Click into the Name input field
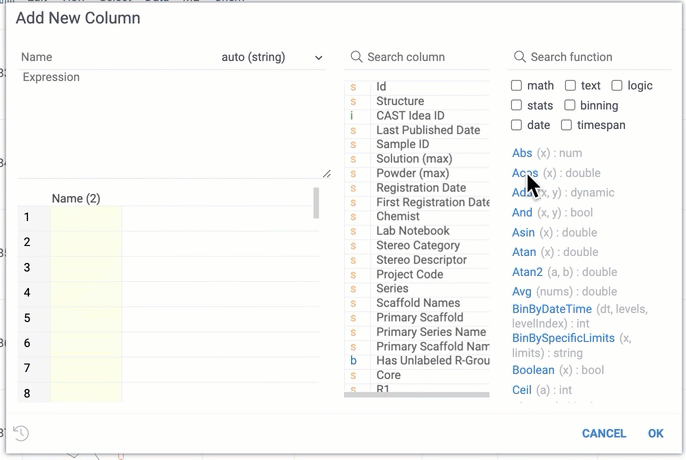Image resolution: width=686 pixels, height=460 pixels. (x=116, y=57)
